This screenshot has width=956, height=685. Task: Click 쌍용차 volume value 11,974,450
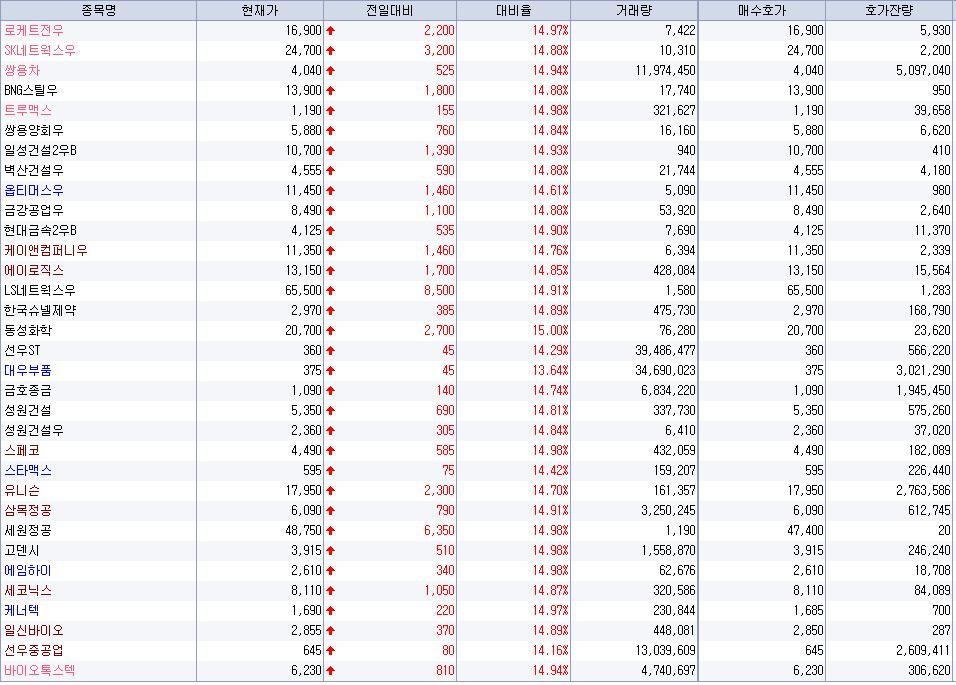666,71
